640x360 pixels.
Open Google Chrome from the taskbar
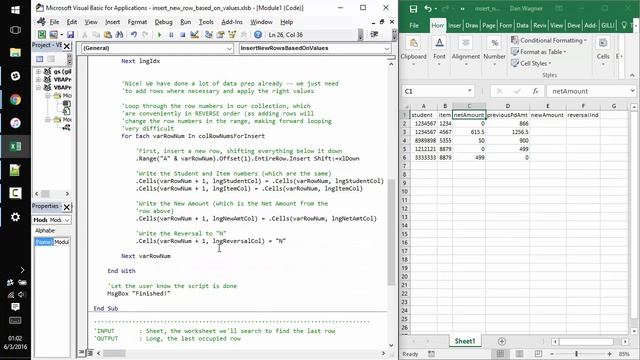[16, 100]
